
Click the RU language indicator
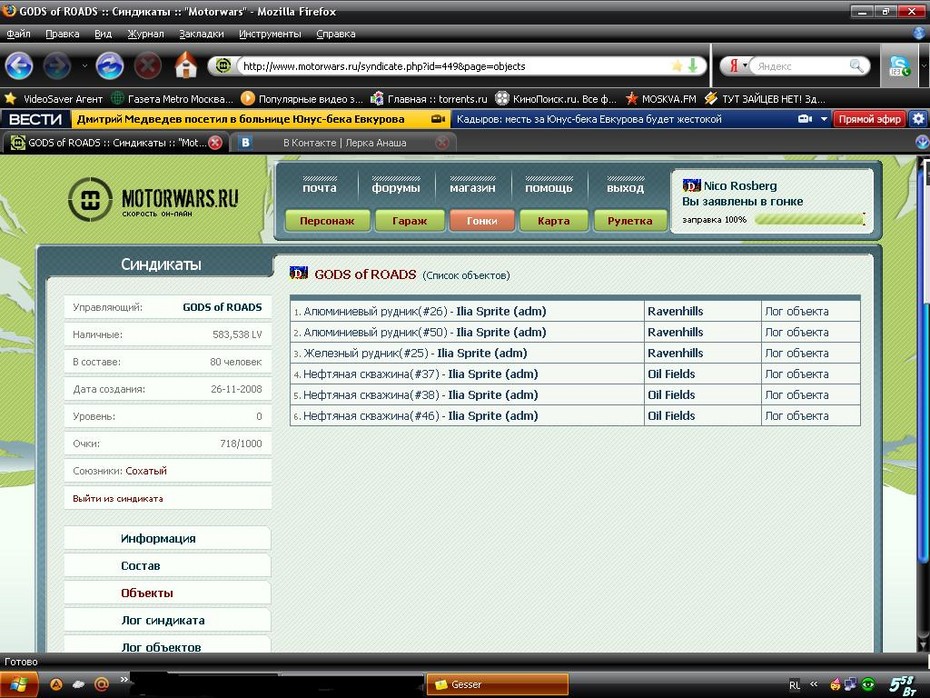(795, 686)
